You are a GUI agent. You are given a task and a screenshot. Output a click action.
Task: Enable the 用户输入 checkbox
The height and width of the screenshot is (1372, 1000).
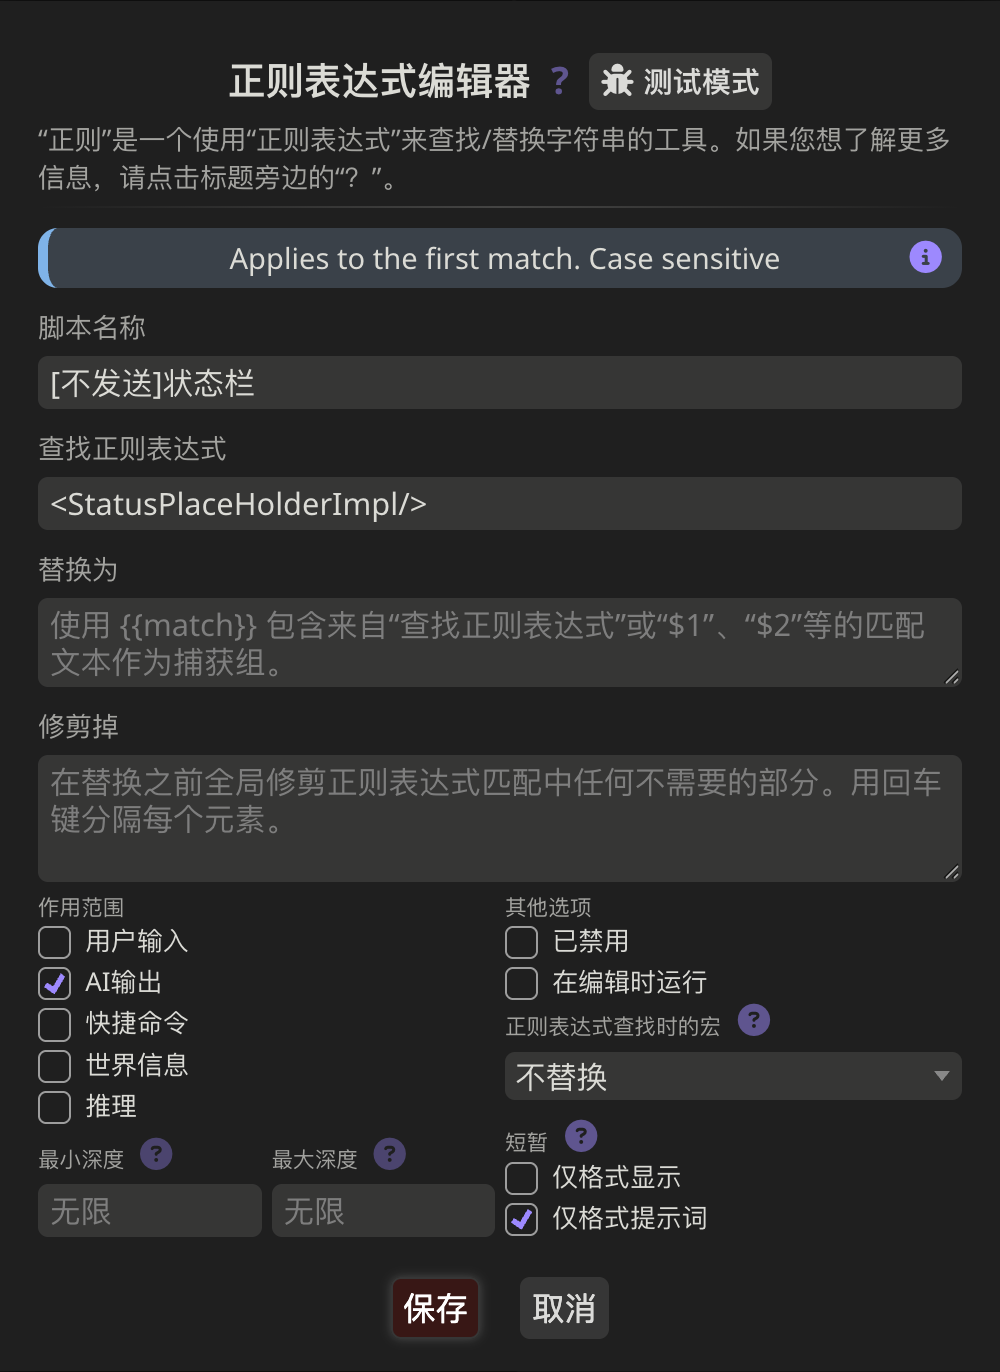[x=54, y=942]
